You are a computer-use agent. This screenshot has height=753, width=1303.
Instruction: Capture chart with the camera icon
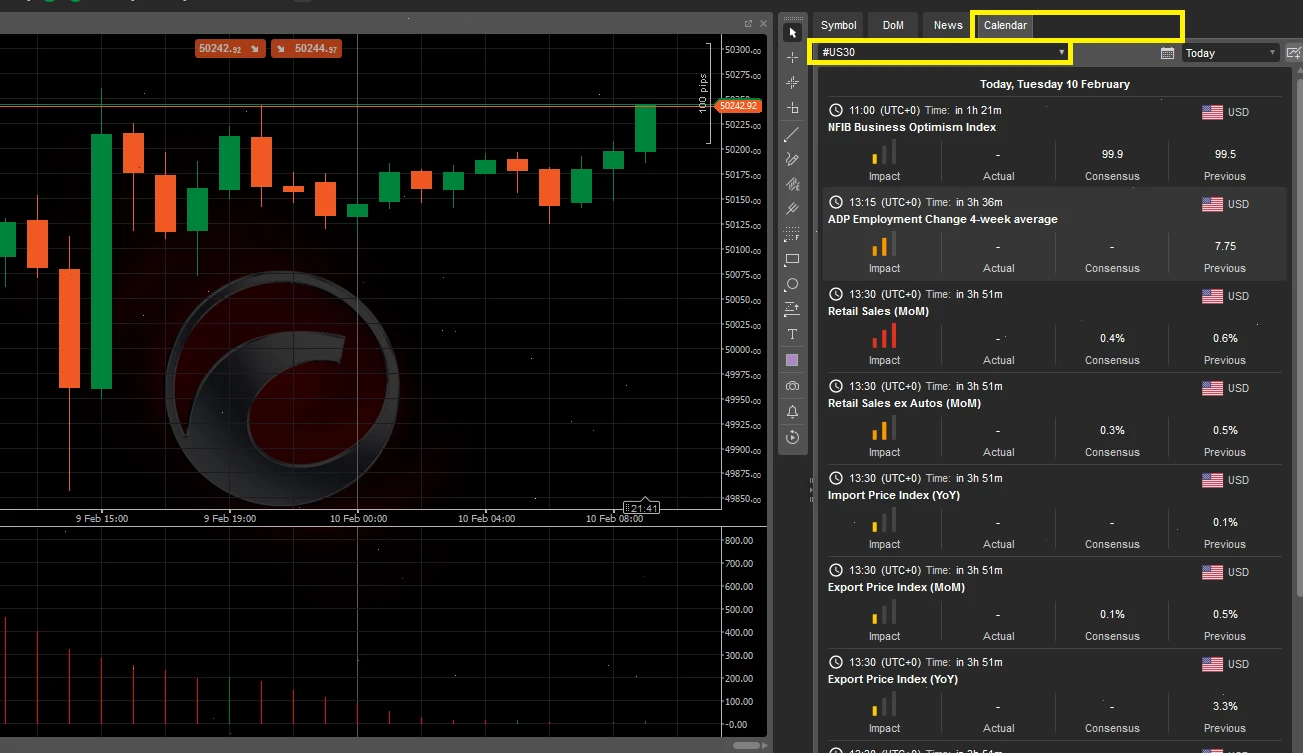(792, 385)
